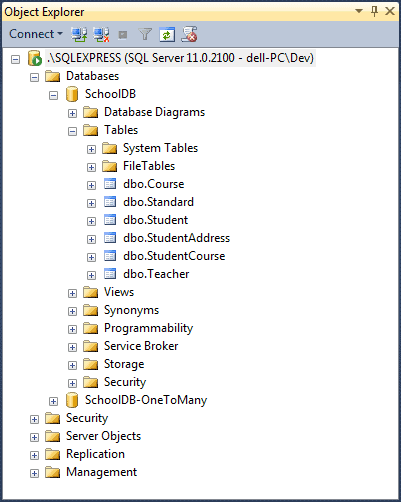Select the SQLEXPRESS server node
This screenshot has width=403, height=503.
point(180,58)
